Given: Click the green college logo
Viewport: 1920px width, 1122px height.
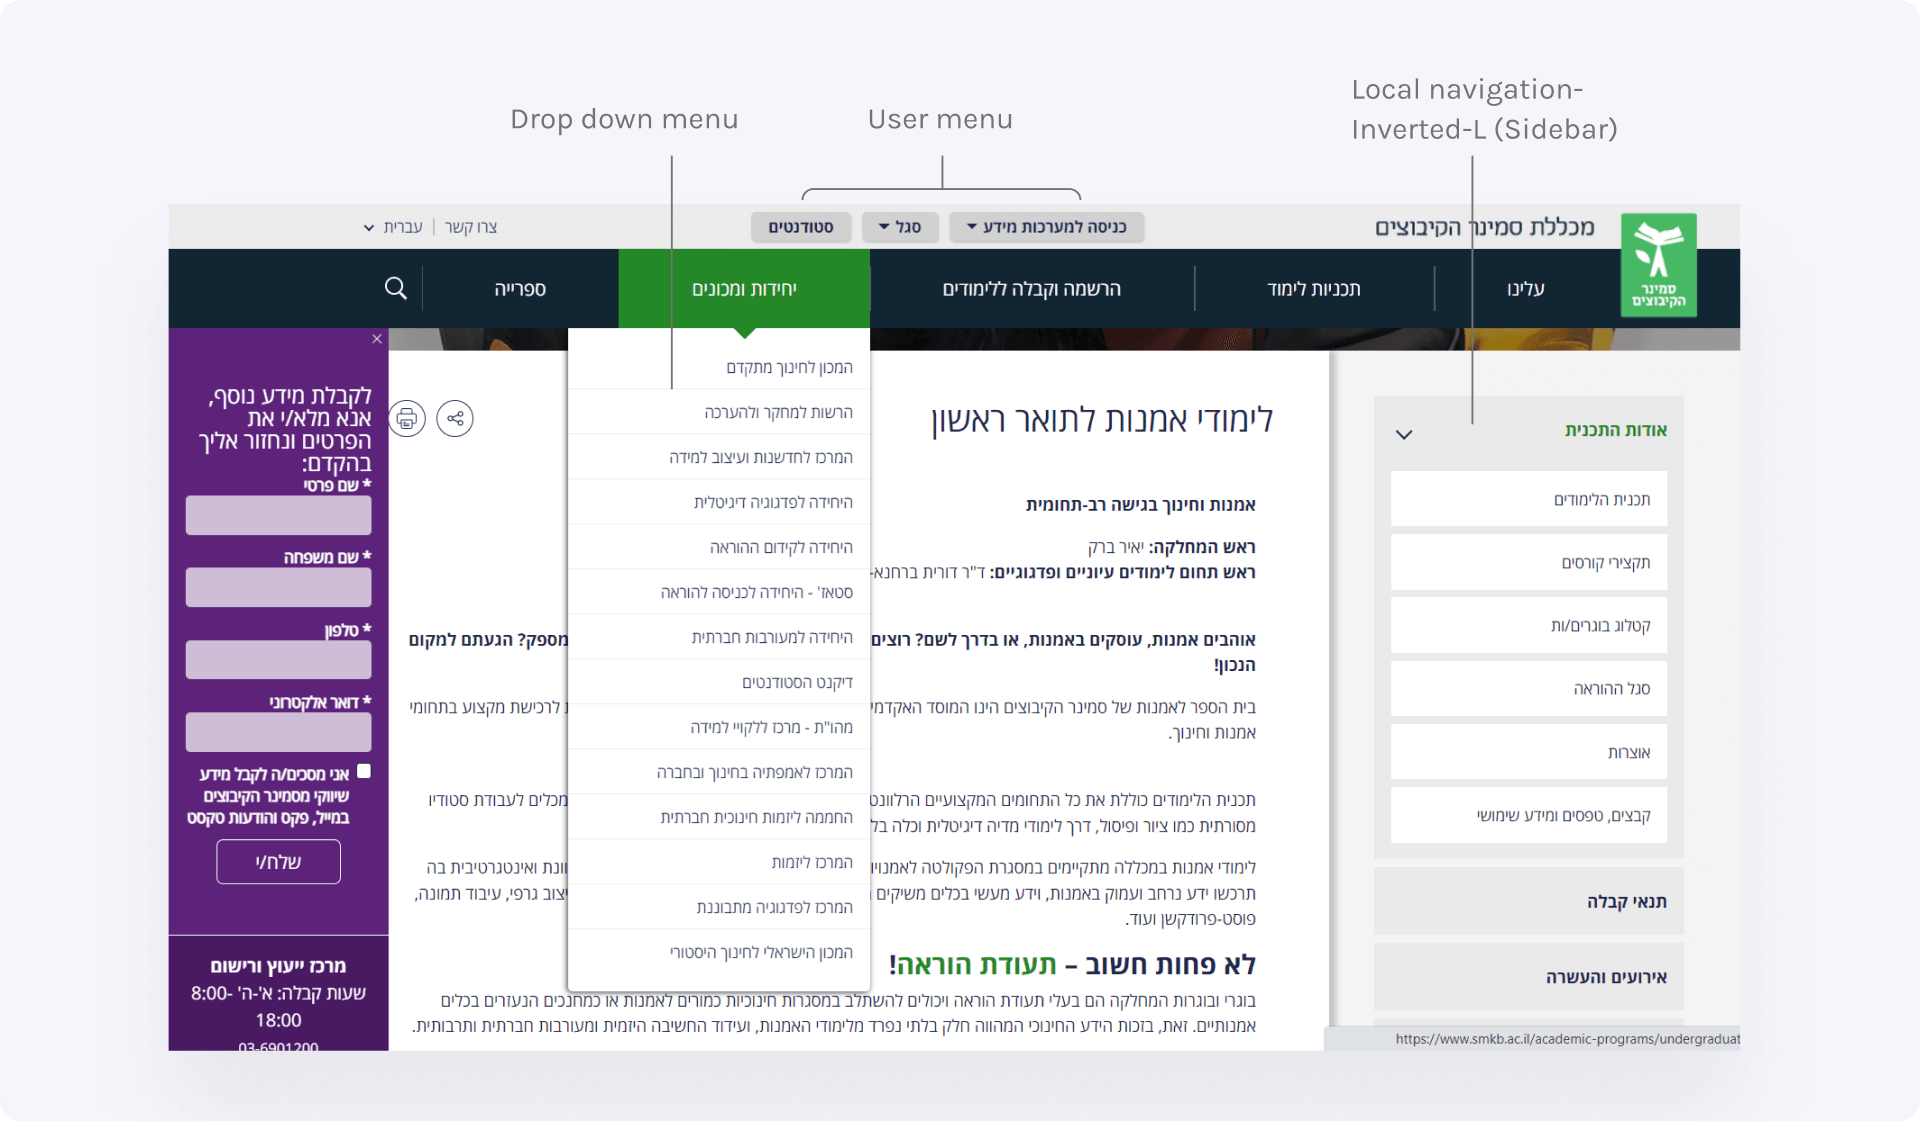Looking at the screenshot, I should pyautogui.click(x=1658, y=265).
